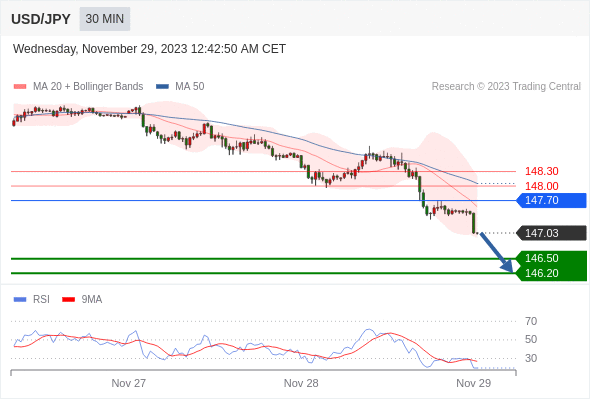Click the RSI 30 axis label
The width and height of the screenshot is (590, 400).
(531, 358)
